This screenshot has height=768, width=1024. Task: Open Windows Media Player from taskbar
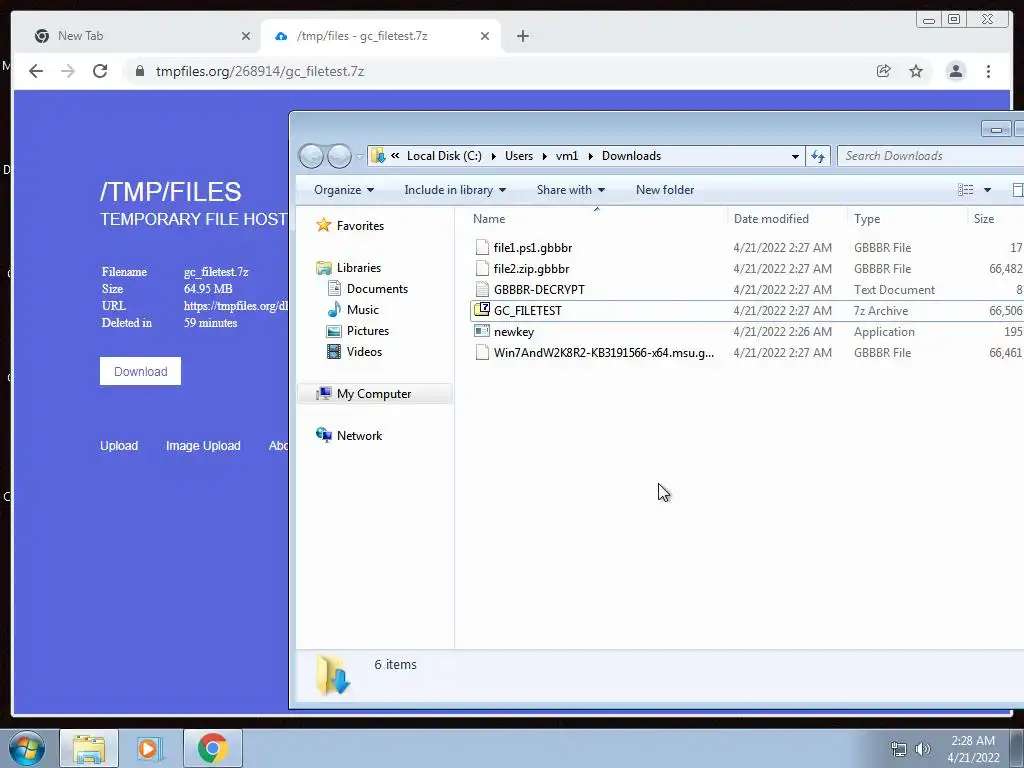(150, 748)
